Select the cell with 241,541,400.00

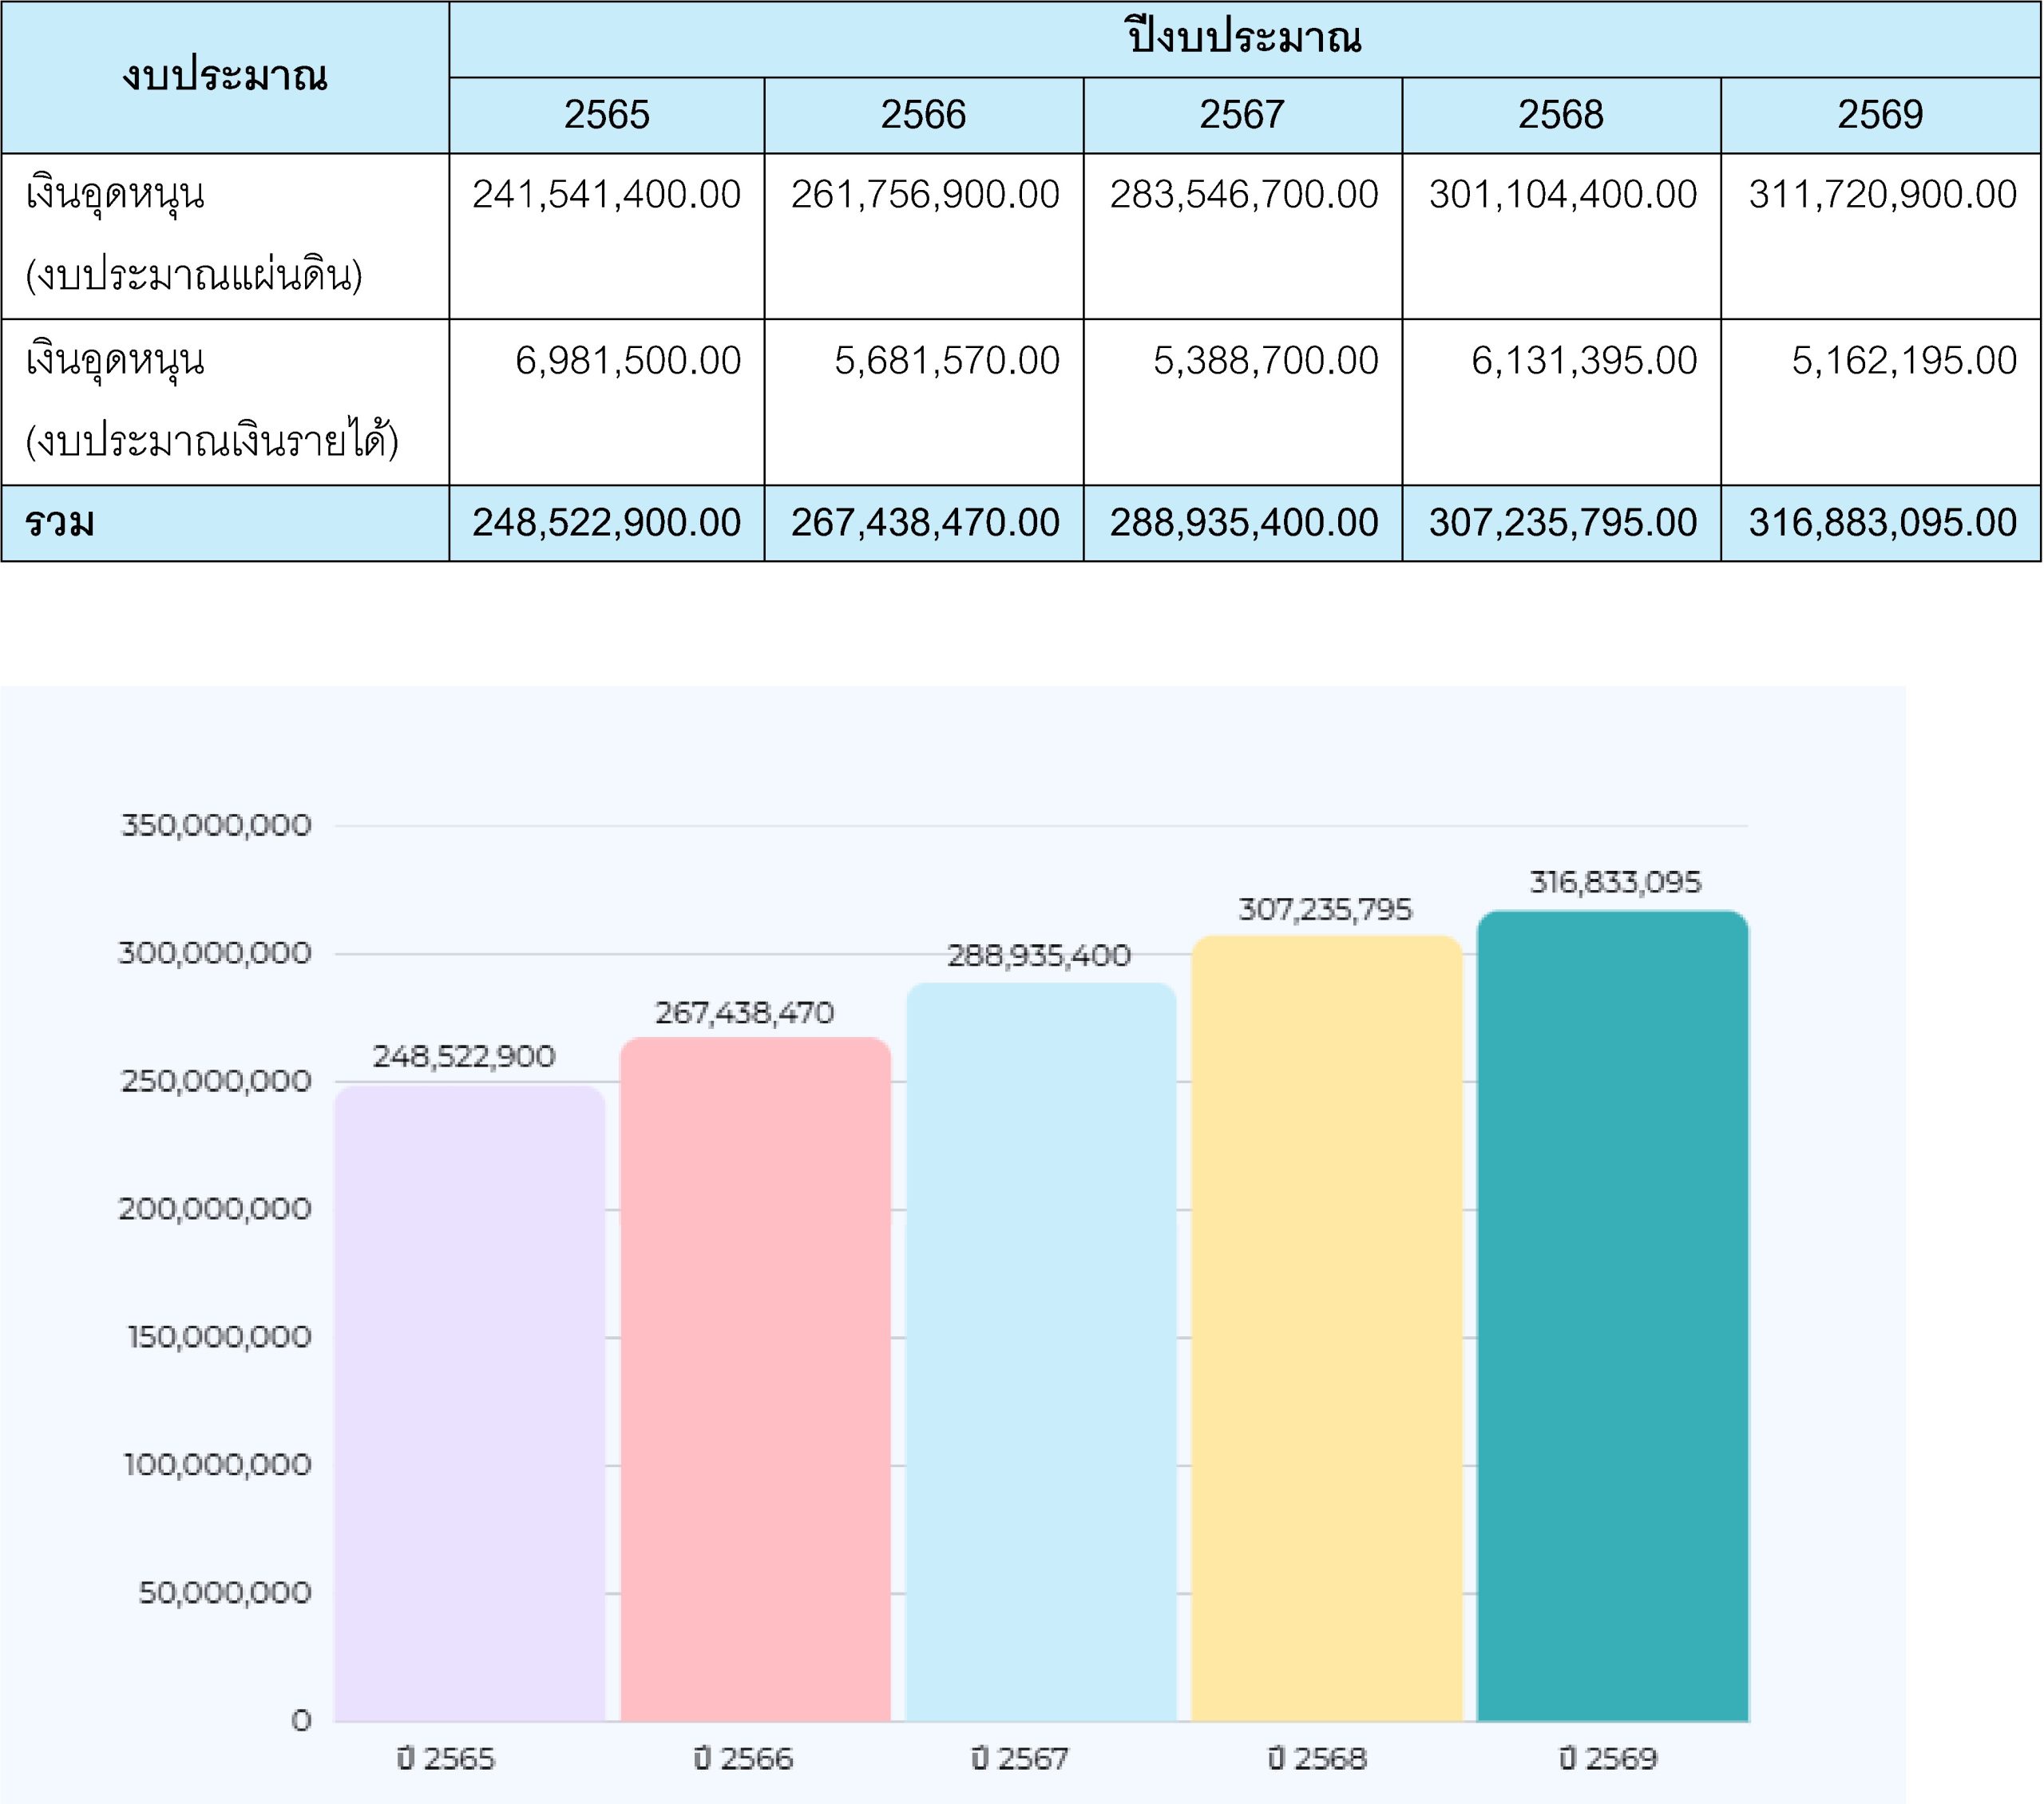[x=606, y=194]
